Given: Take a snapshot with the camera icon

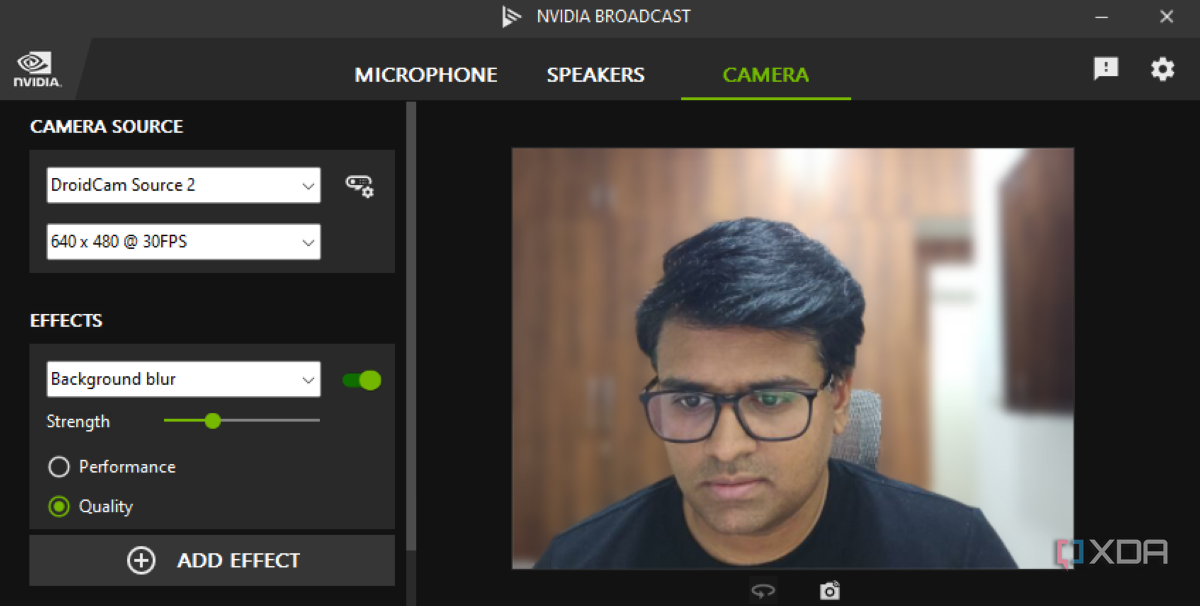Looking at the screenshot, I should (x=830, y=591).
